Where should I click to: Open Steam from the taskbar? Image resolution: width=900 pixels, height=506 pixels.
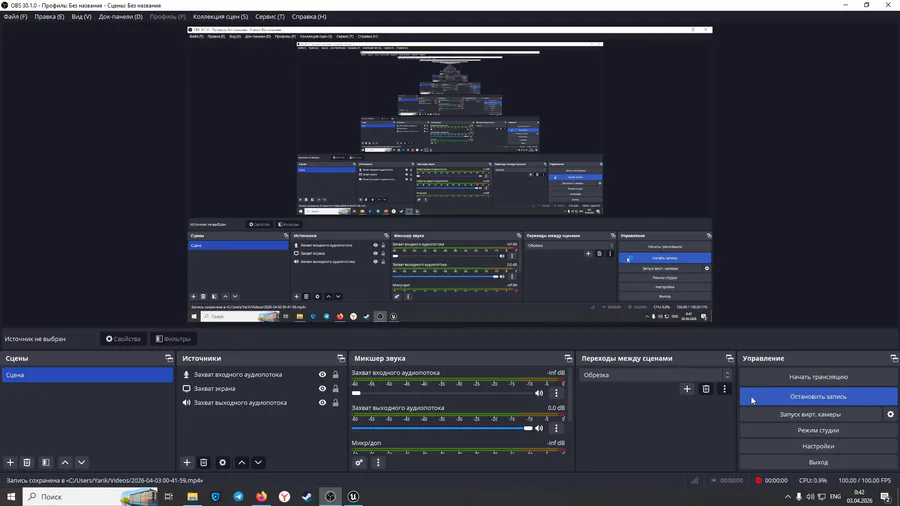click(x=307, y=497)
